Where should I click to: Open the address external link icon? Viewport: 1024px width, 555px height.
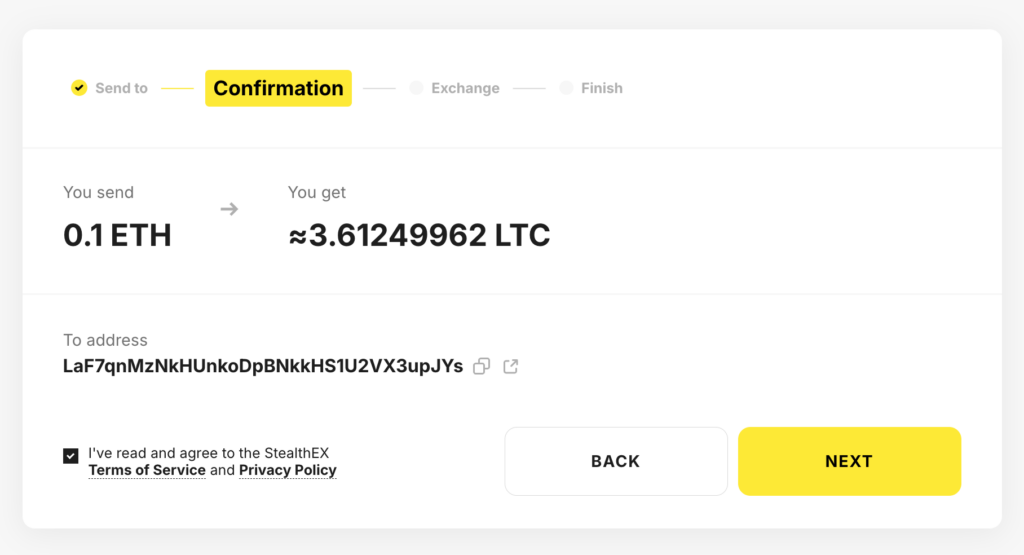(510, 366)
